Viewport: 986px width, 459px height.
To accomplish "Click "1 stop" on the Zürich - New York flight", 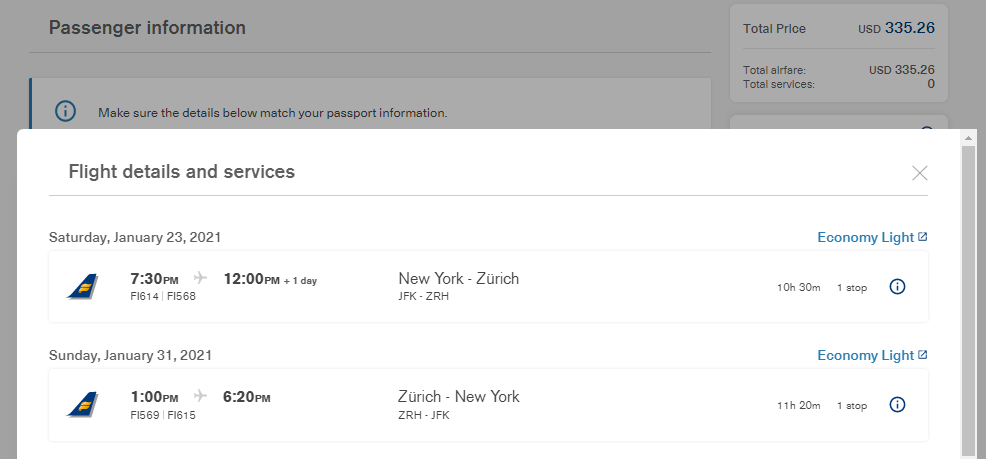I will (x=852, y=406).
